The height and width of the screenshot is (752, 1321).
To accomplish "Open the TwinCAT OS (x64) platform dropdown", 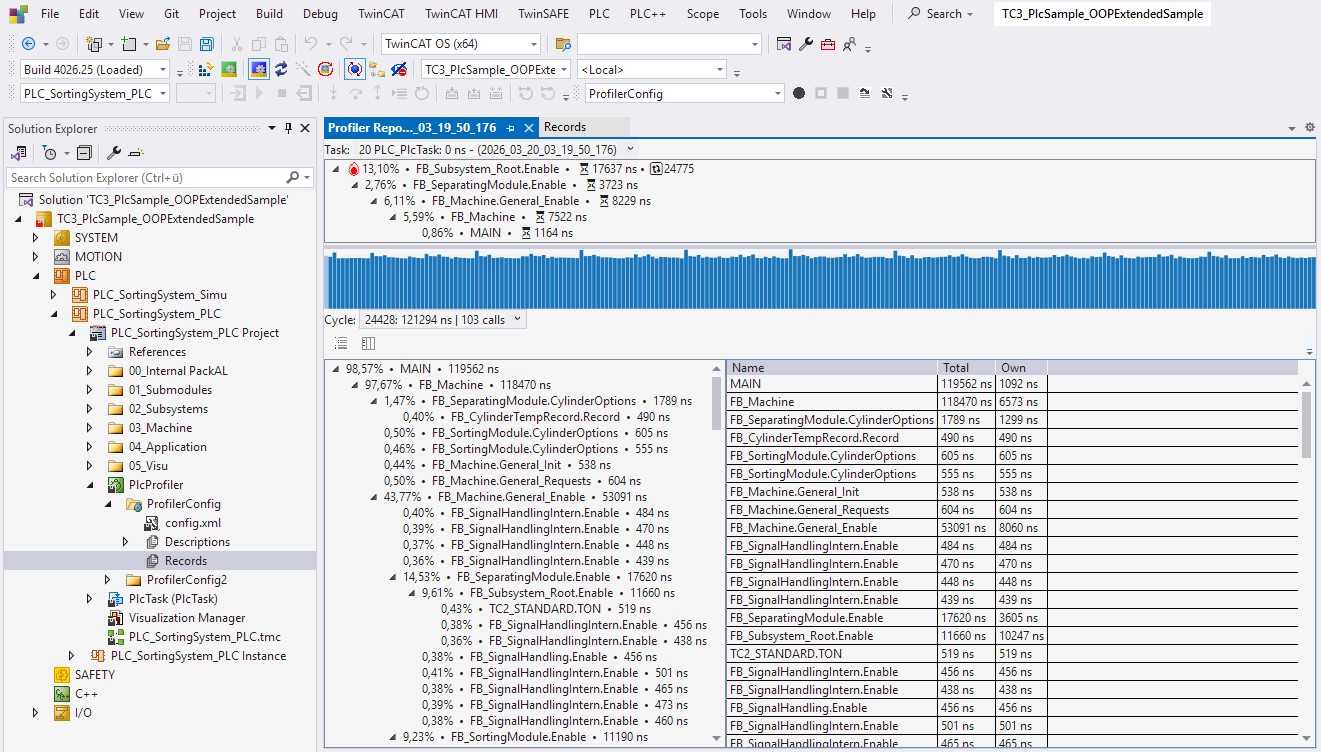I will [x=534, y=44].
